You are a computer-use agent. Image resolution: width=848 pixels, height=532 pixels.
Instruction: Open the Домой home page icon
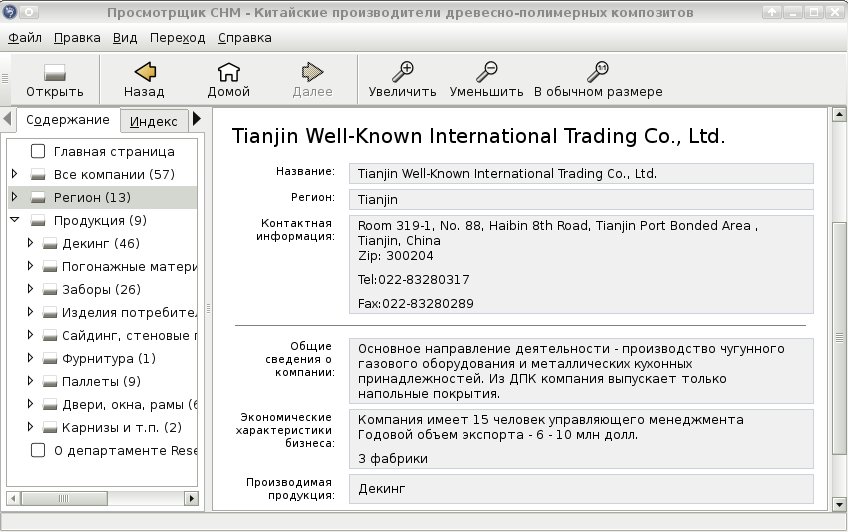click(228, 71)
